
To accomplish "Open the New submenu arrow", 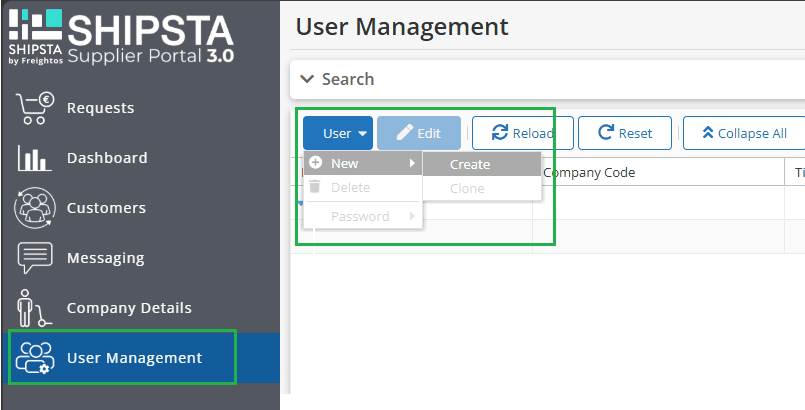I will (412, 163).
